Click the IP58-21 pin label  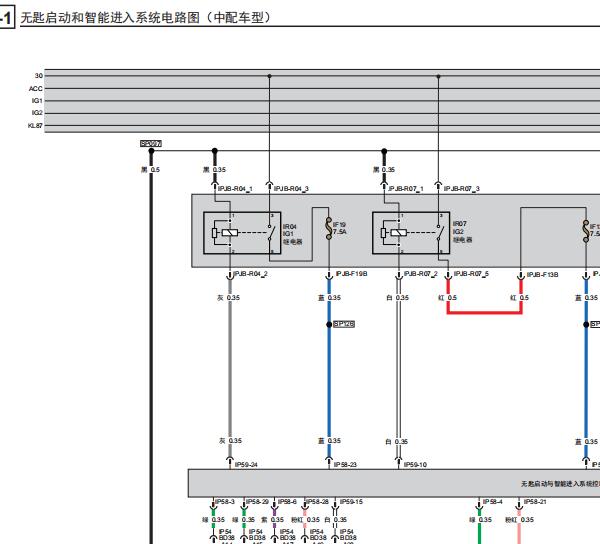coord(535,502)
